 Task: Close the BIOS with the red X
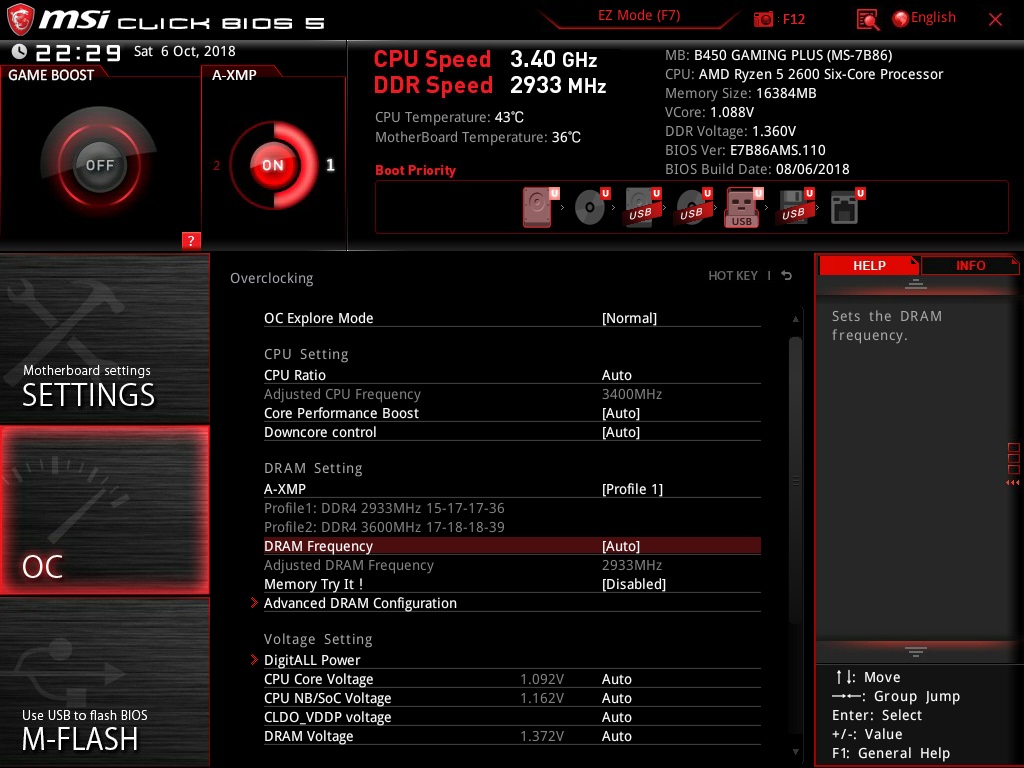(x=995, y=20)
